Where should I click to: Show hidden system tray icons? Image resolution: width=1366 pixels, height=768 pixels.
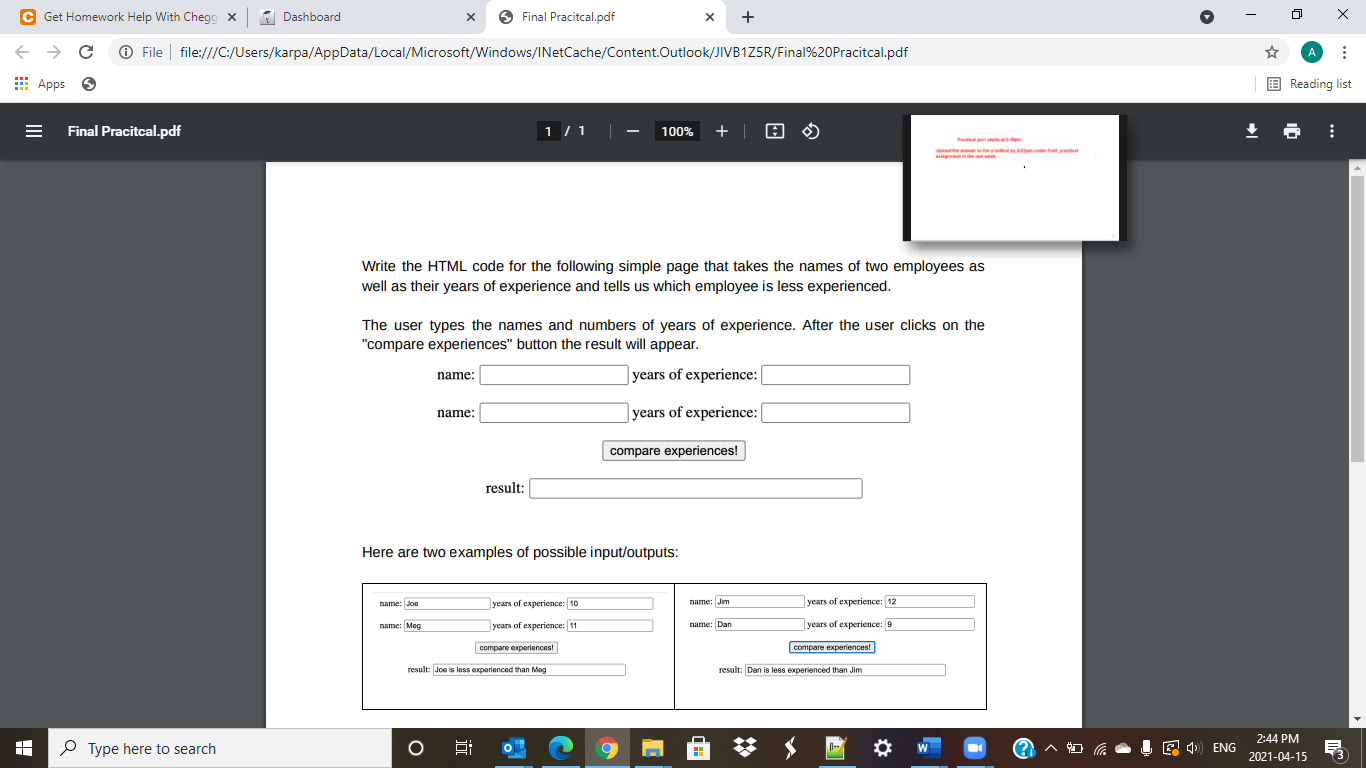coord(1051,748)
